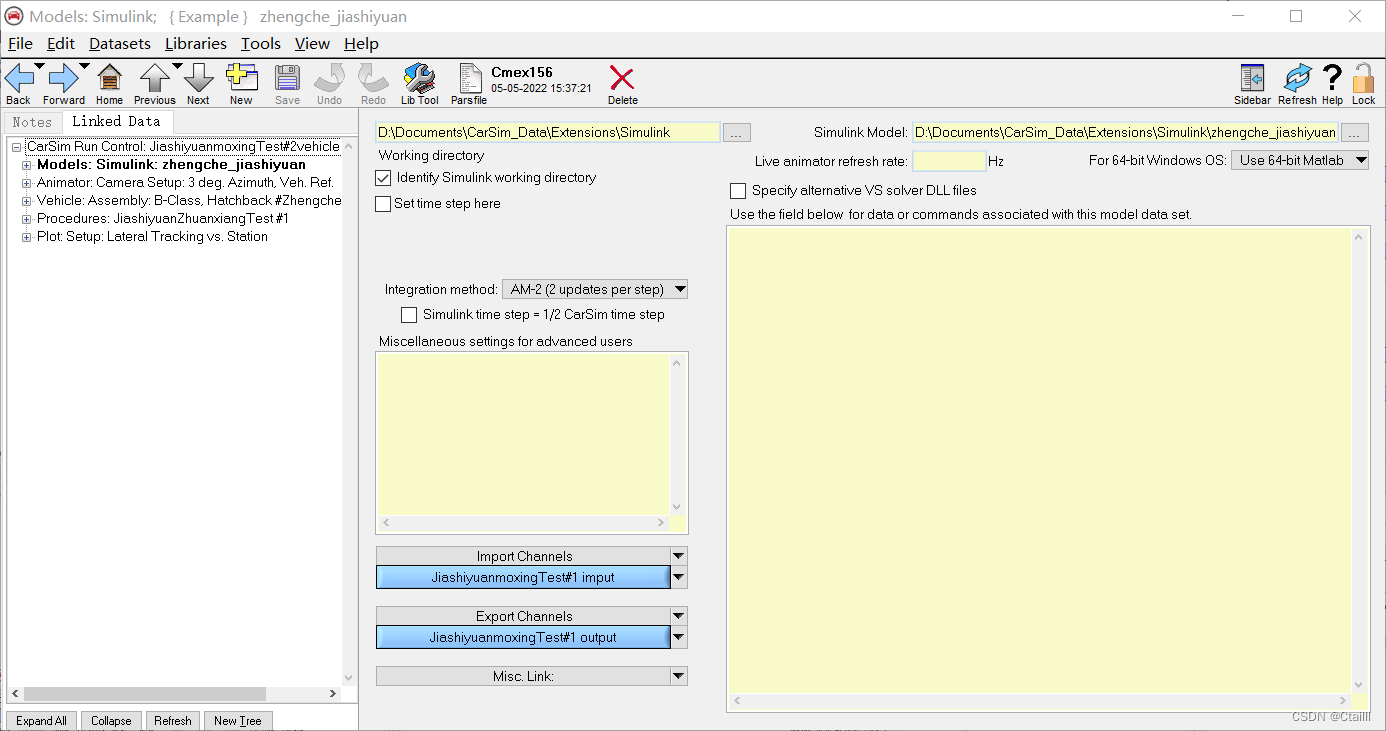Click the CarSim application icon in title bar
The image size is (1386, 731).
coord(14,16)
